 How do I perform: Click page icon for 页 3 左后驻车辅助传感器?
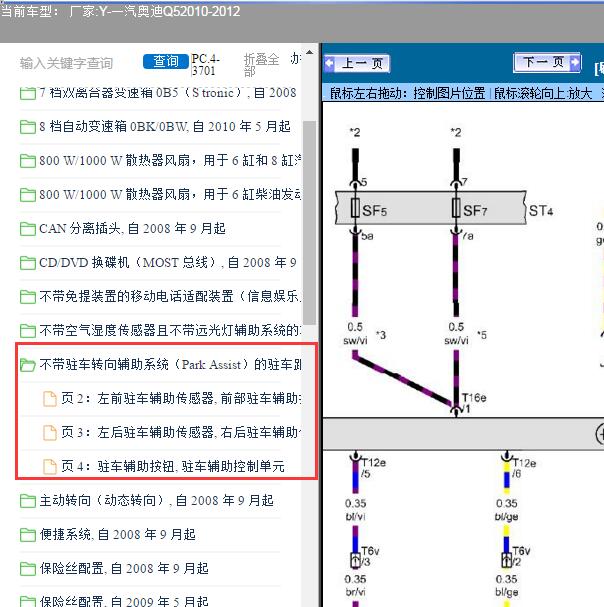tap(50, 433)
